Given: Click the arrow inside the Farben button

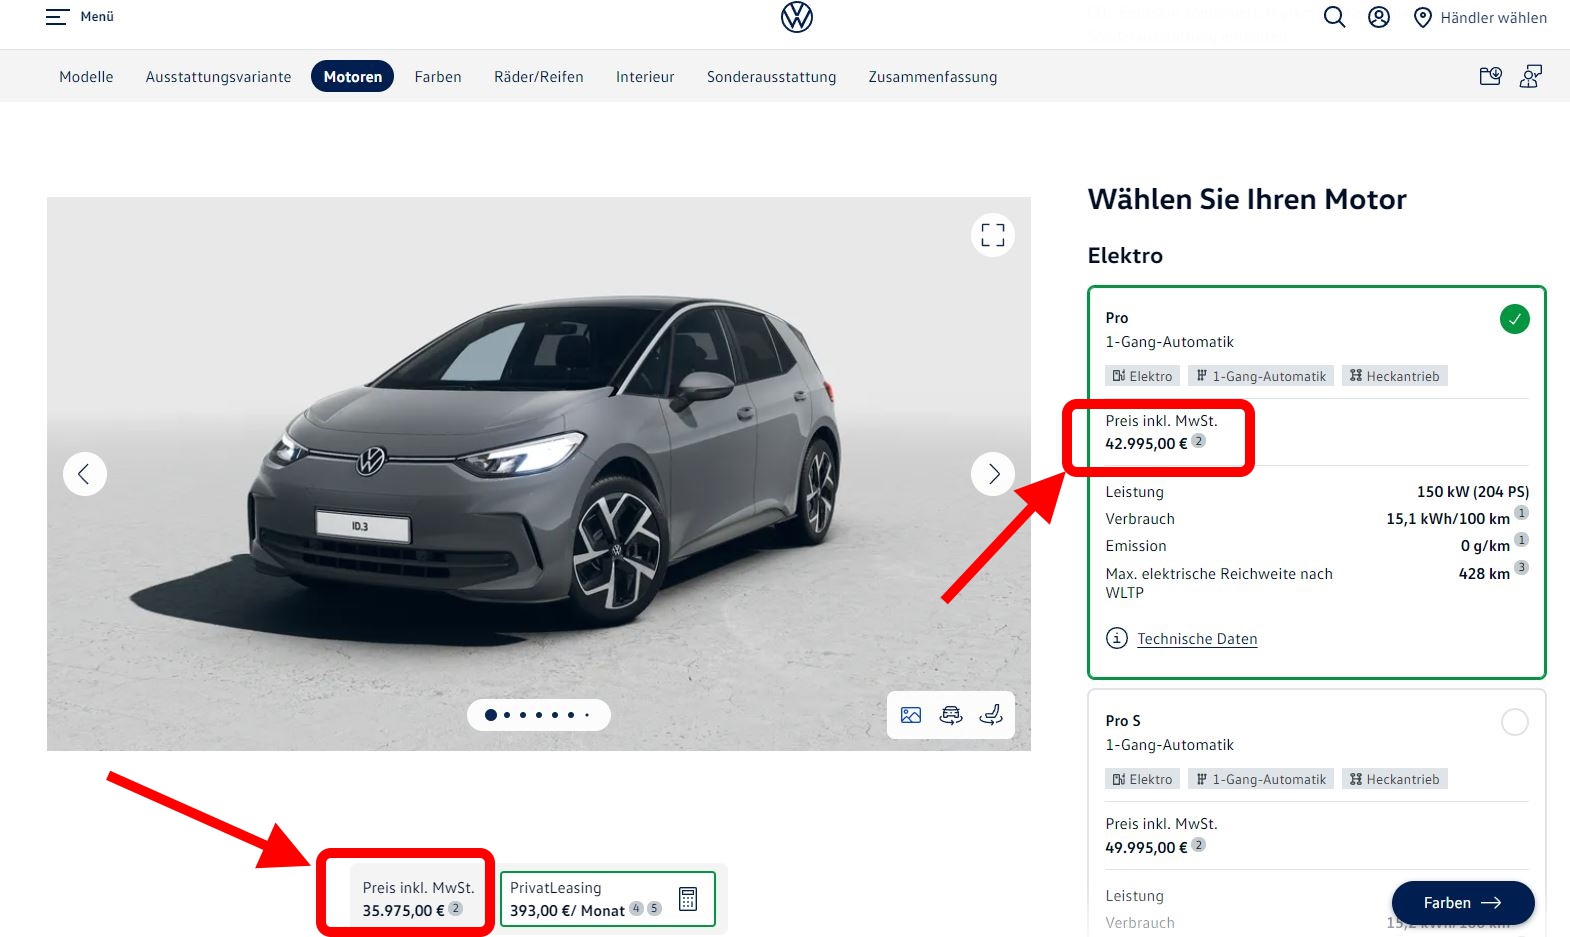Looking at the screenshot, I should (1491, 903).
